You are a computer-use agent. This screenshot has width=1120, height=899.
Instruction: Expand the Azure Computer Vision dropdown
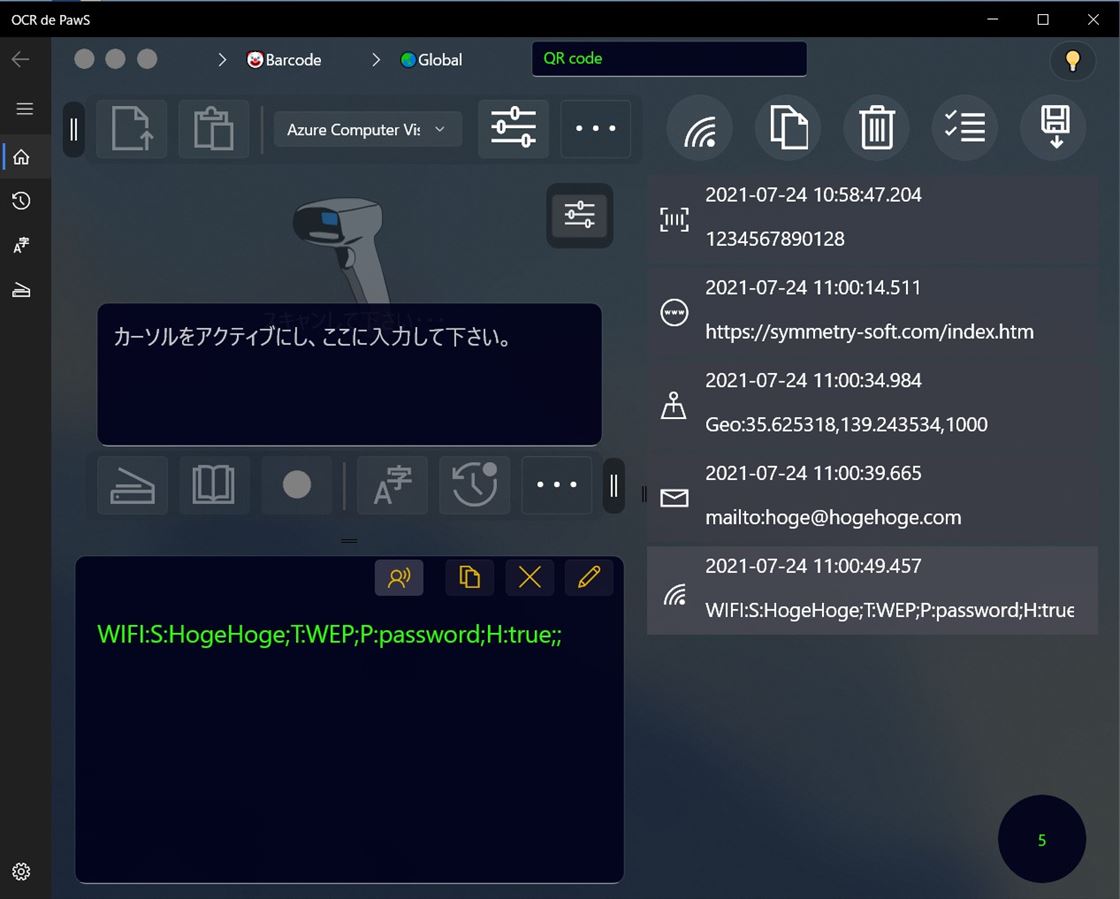pos(367,130)
